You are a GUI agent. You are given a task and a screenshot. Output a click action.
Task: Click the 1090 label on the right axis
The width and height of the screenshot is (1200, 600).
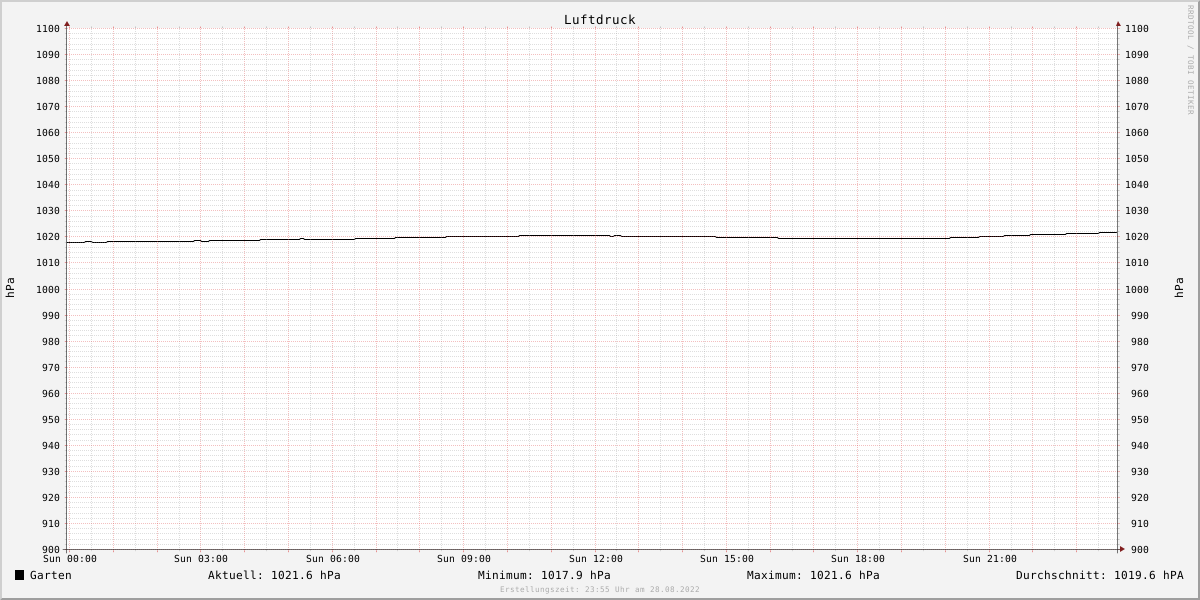[1137, 55]
